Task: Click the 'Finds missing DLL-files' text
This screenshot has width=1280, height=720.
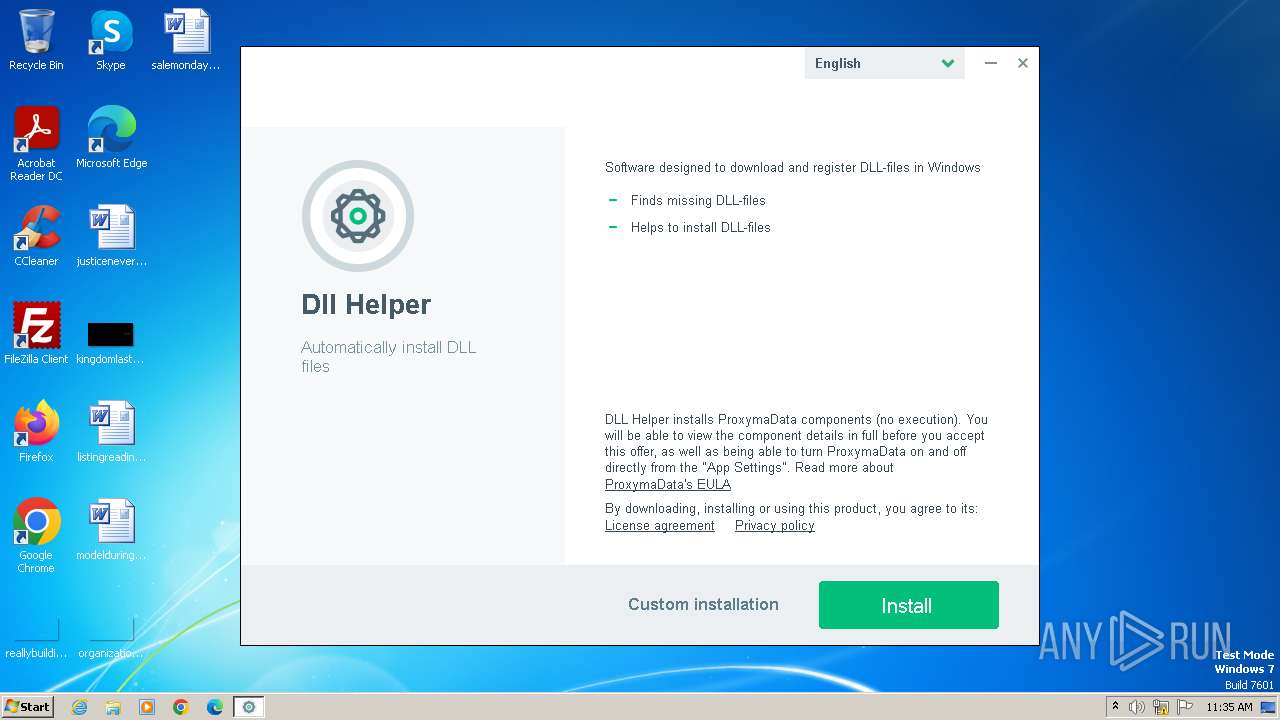Action: (x=698, y=200)
